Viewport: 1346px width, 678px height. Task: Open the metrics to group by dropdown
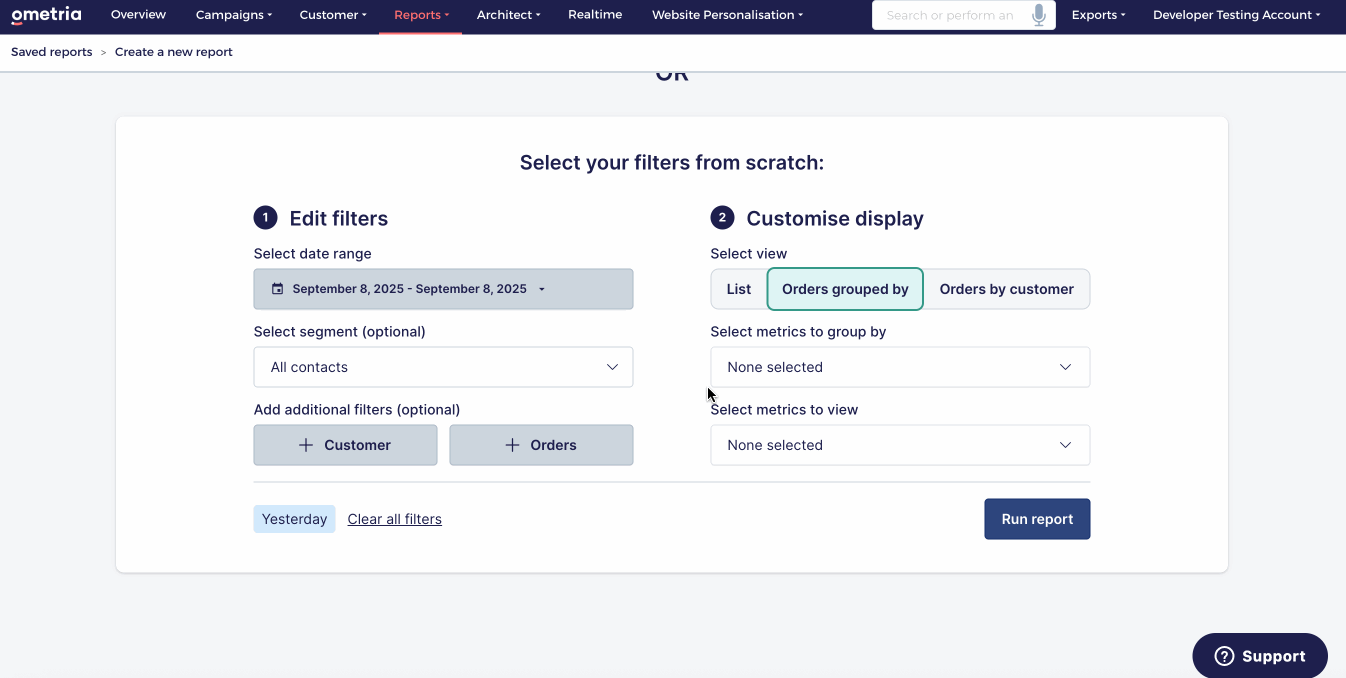[899, 366]
